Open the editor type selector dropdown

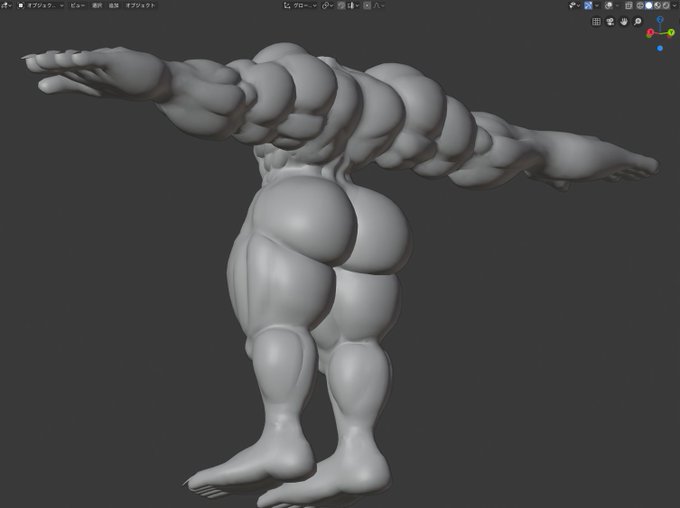click(x=6, y=5)
